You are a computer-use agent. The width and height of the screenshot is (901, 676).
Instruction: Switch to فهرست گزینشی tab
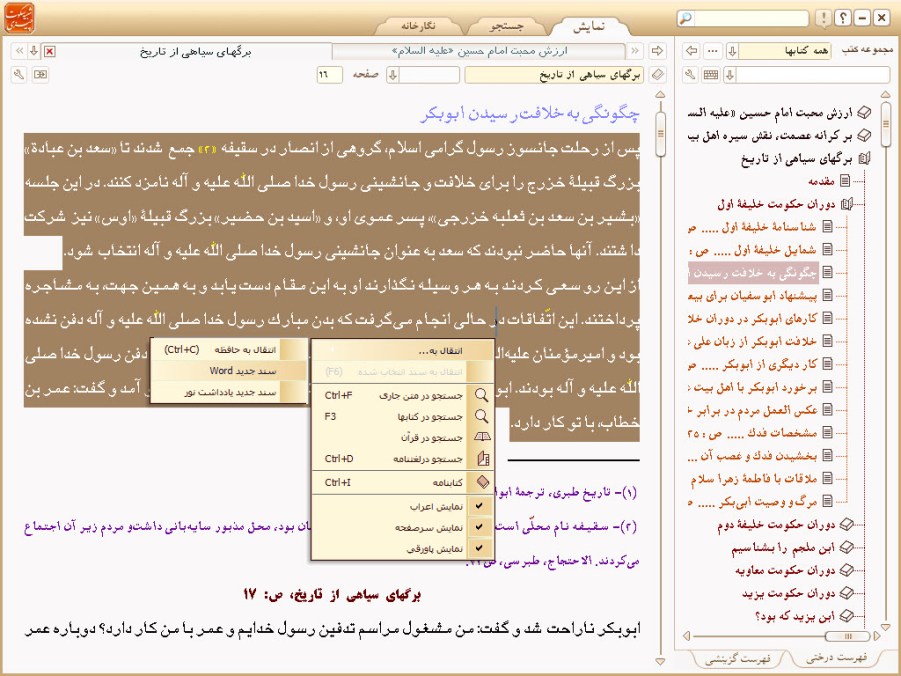pyautogui.click(x=737, y=659)
